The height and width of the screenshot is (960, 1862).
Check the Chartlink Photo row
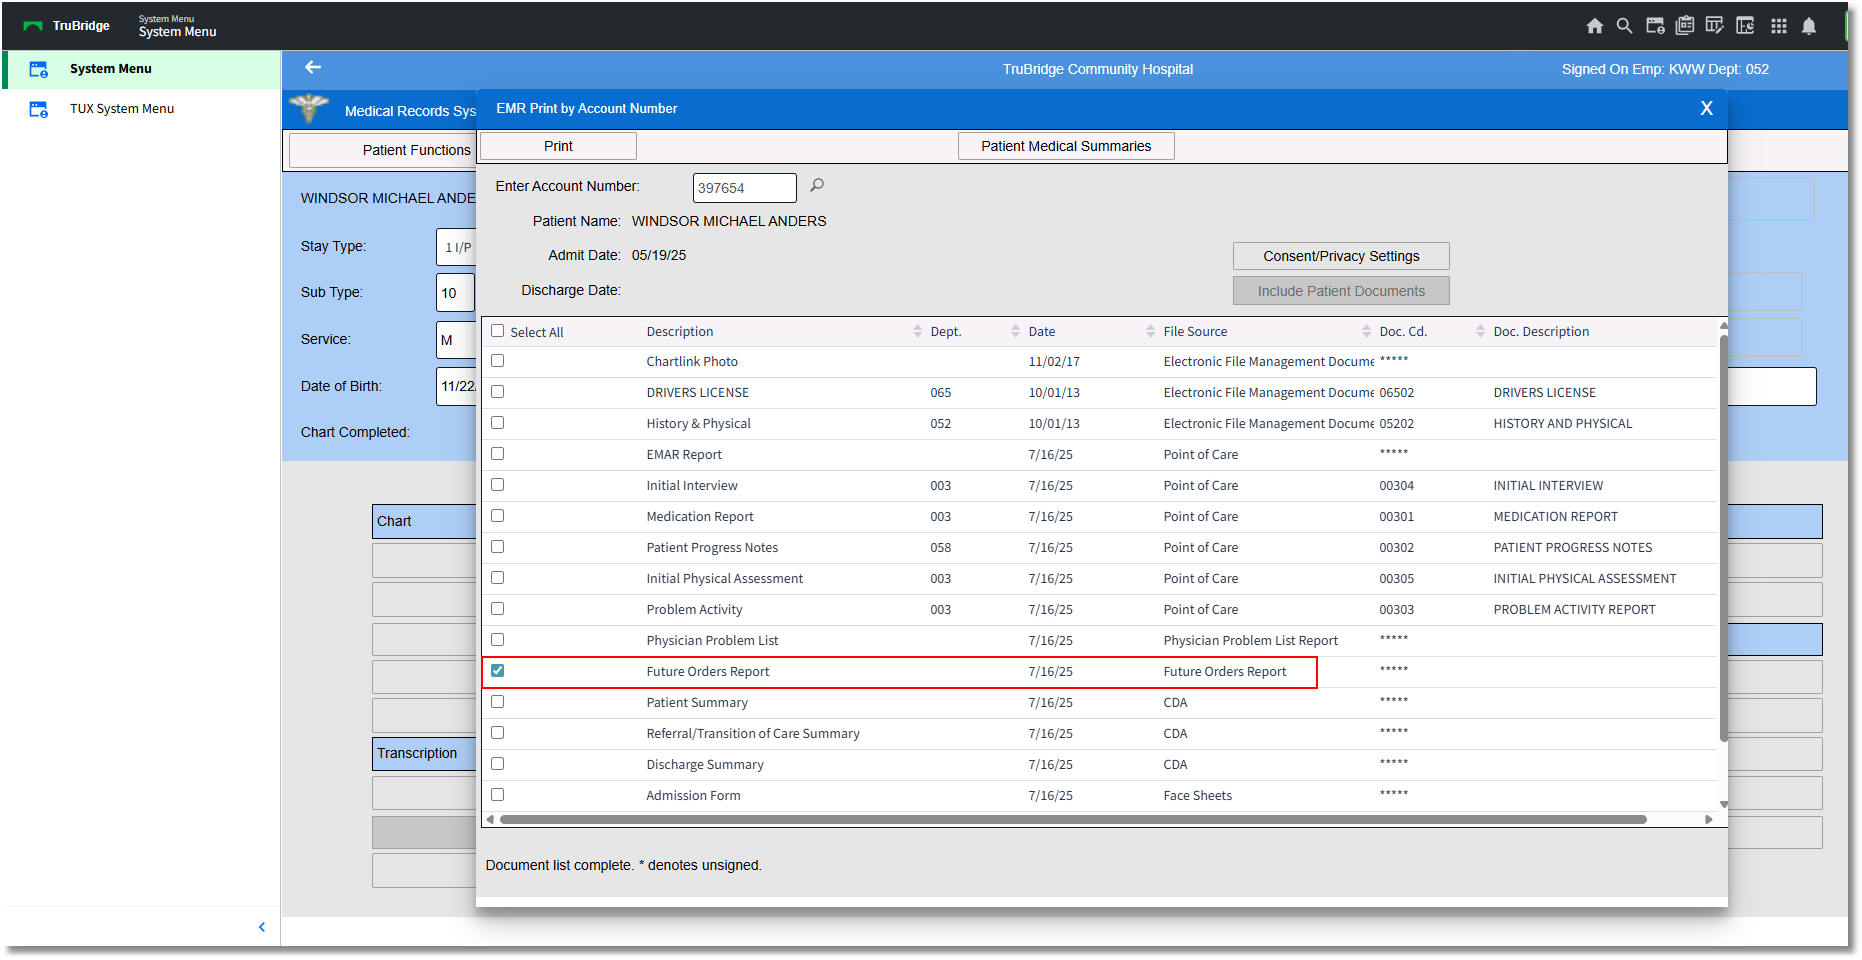coord(498,361)
